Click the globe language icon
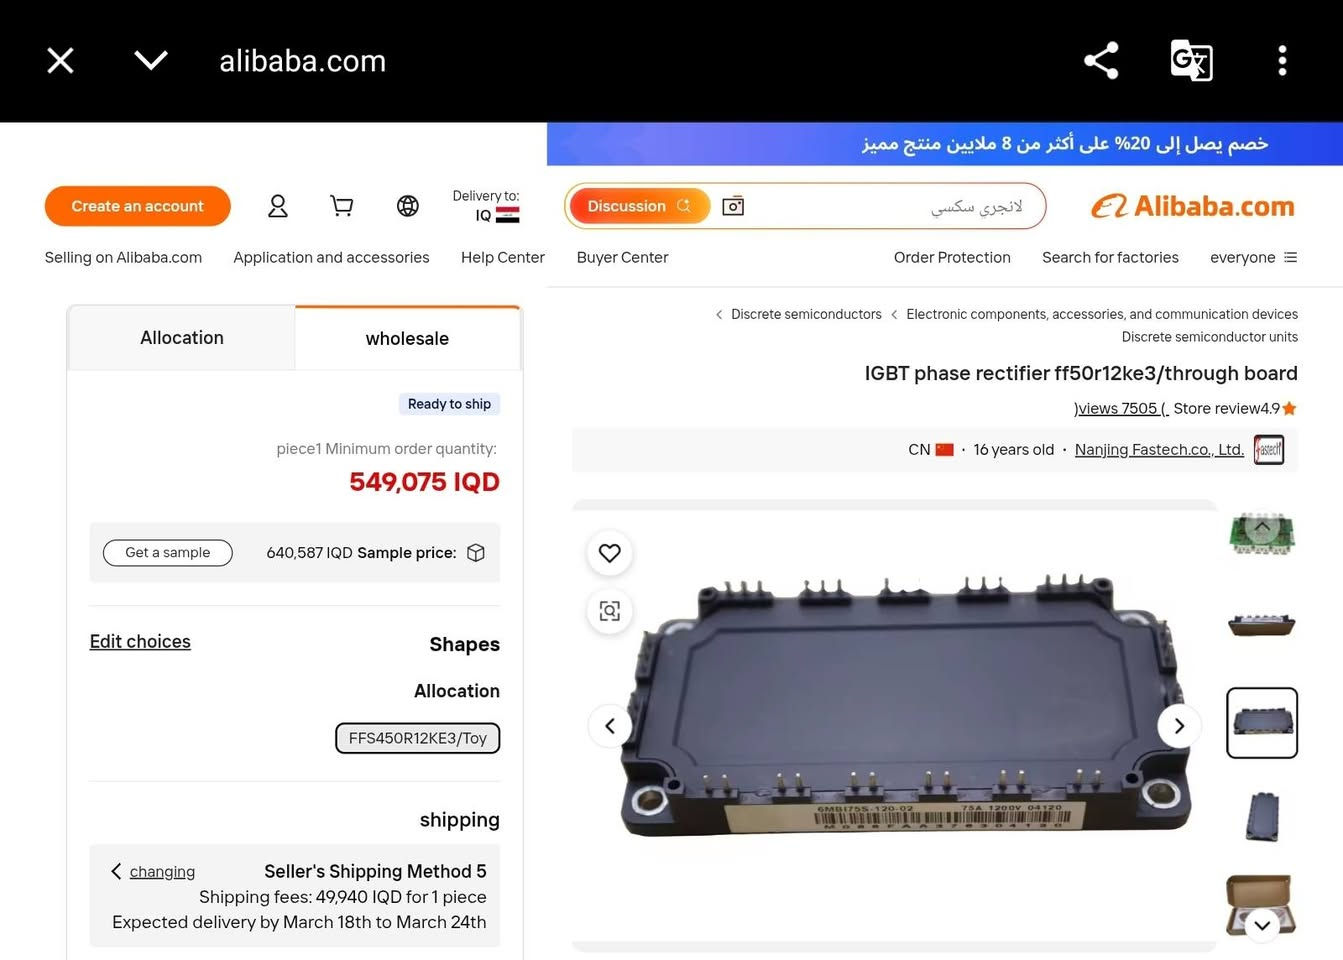1343x960 pixels. (x=408, y=206)
